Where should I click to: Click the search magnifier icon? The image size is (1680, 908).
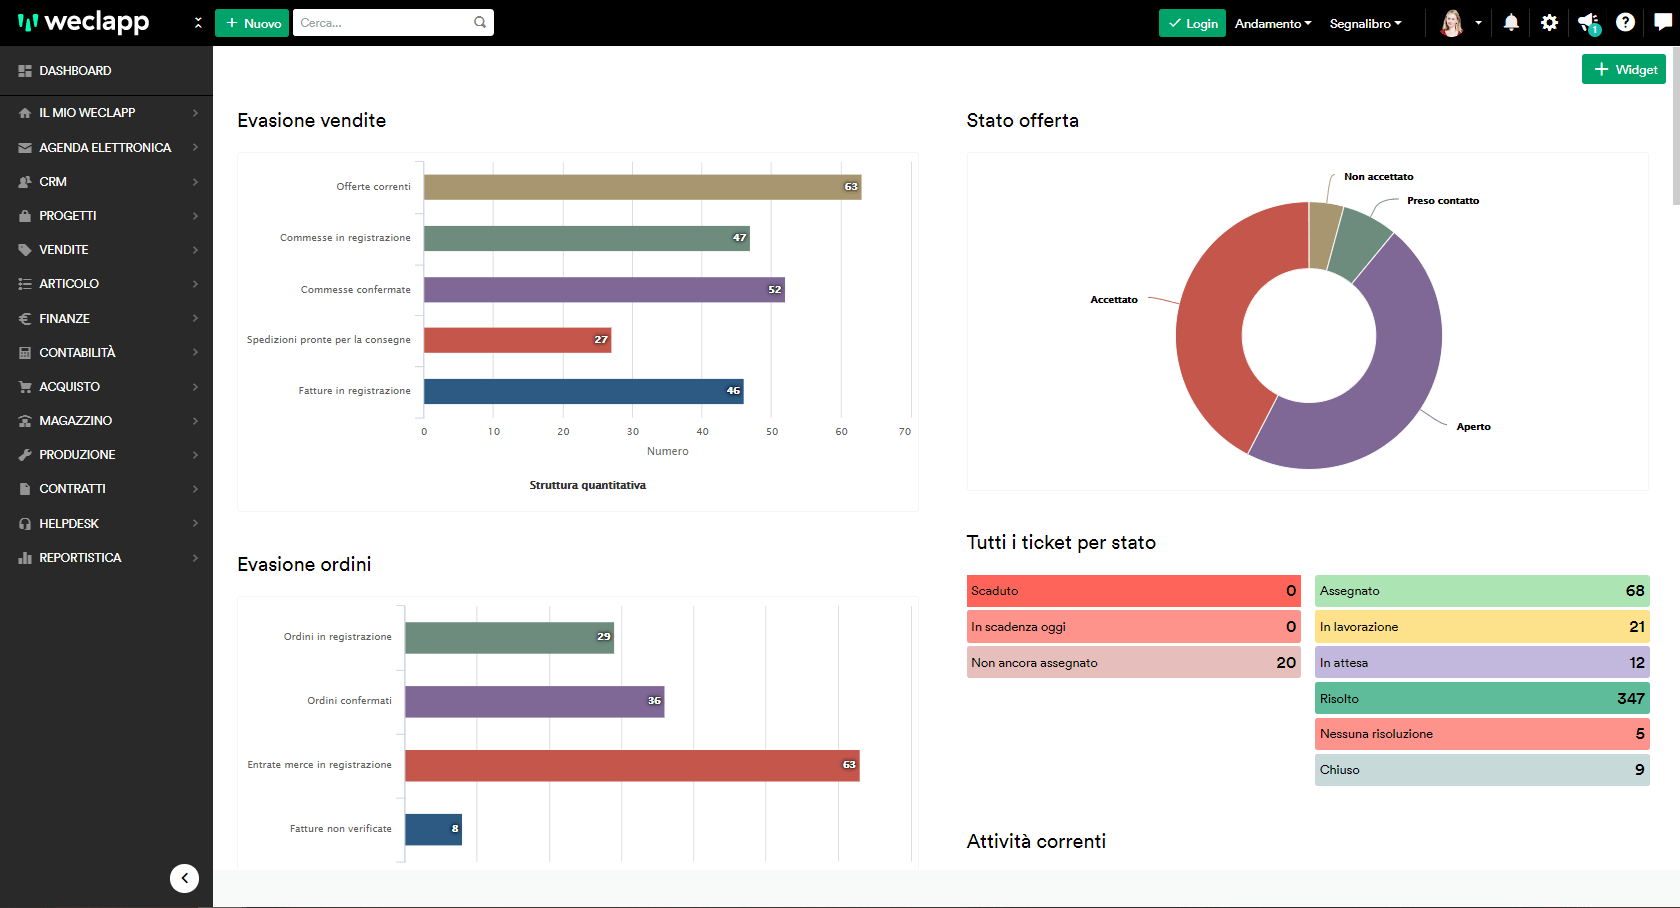(x=480, y=22)
